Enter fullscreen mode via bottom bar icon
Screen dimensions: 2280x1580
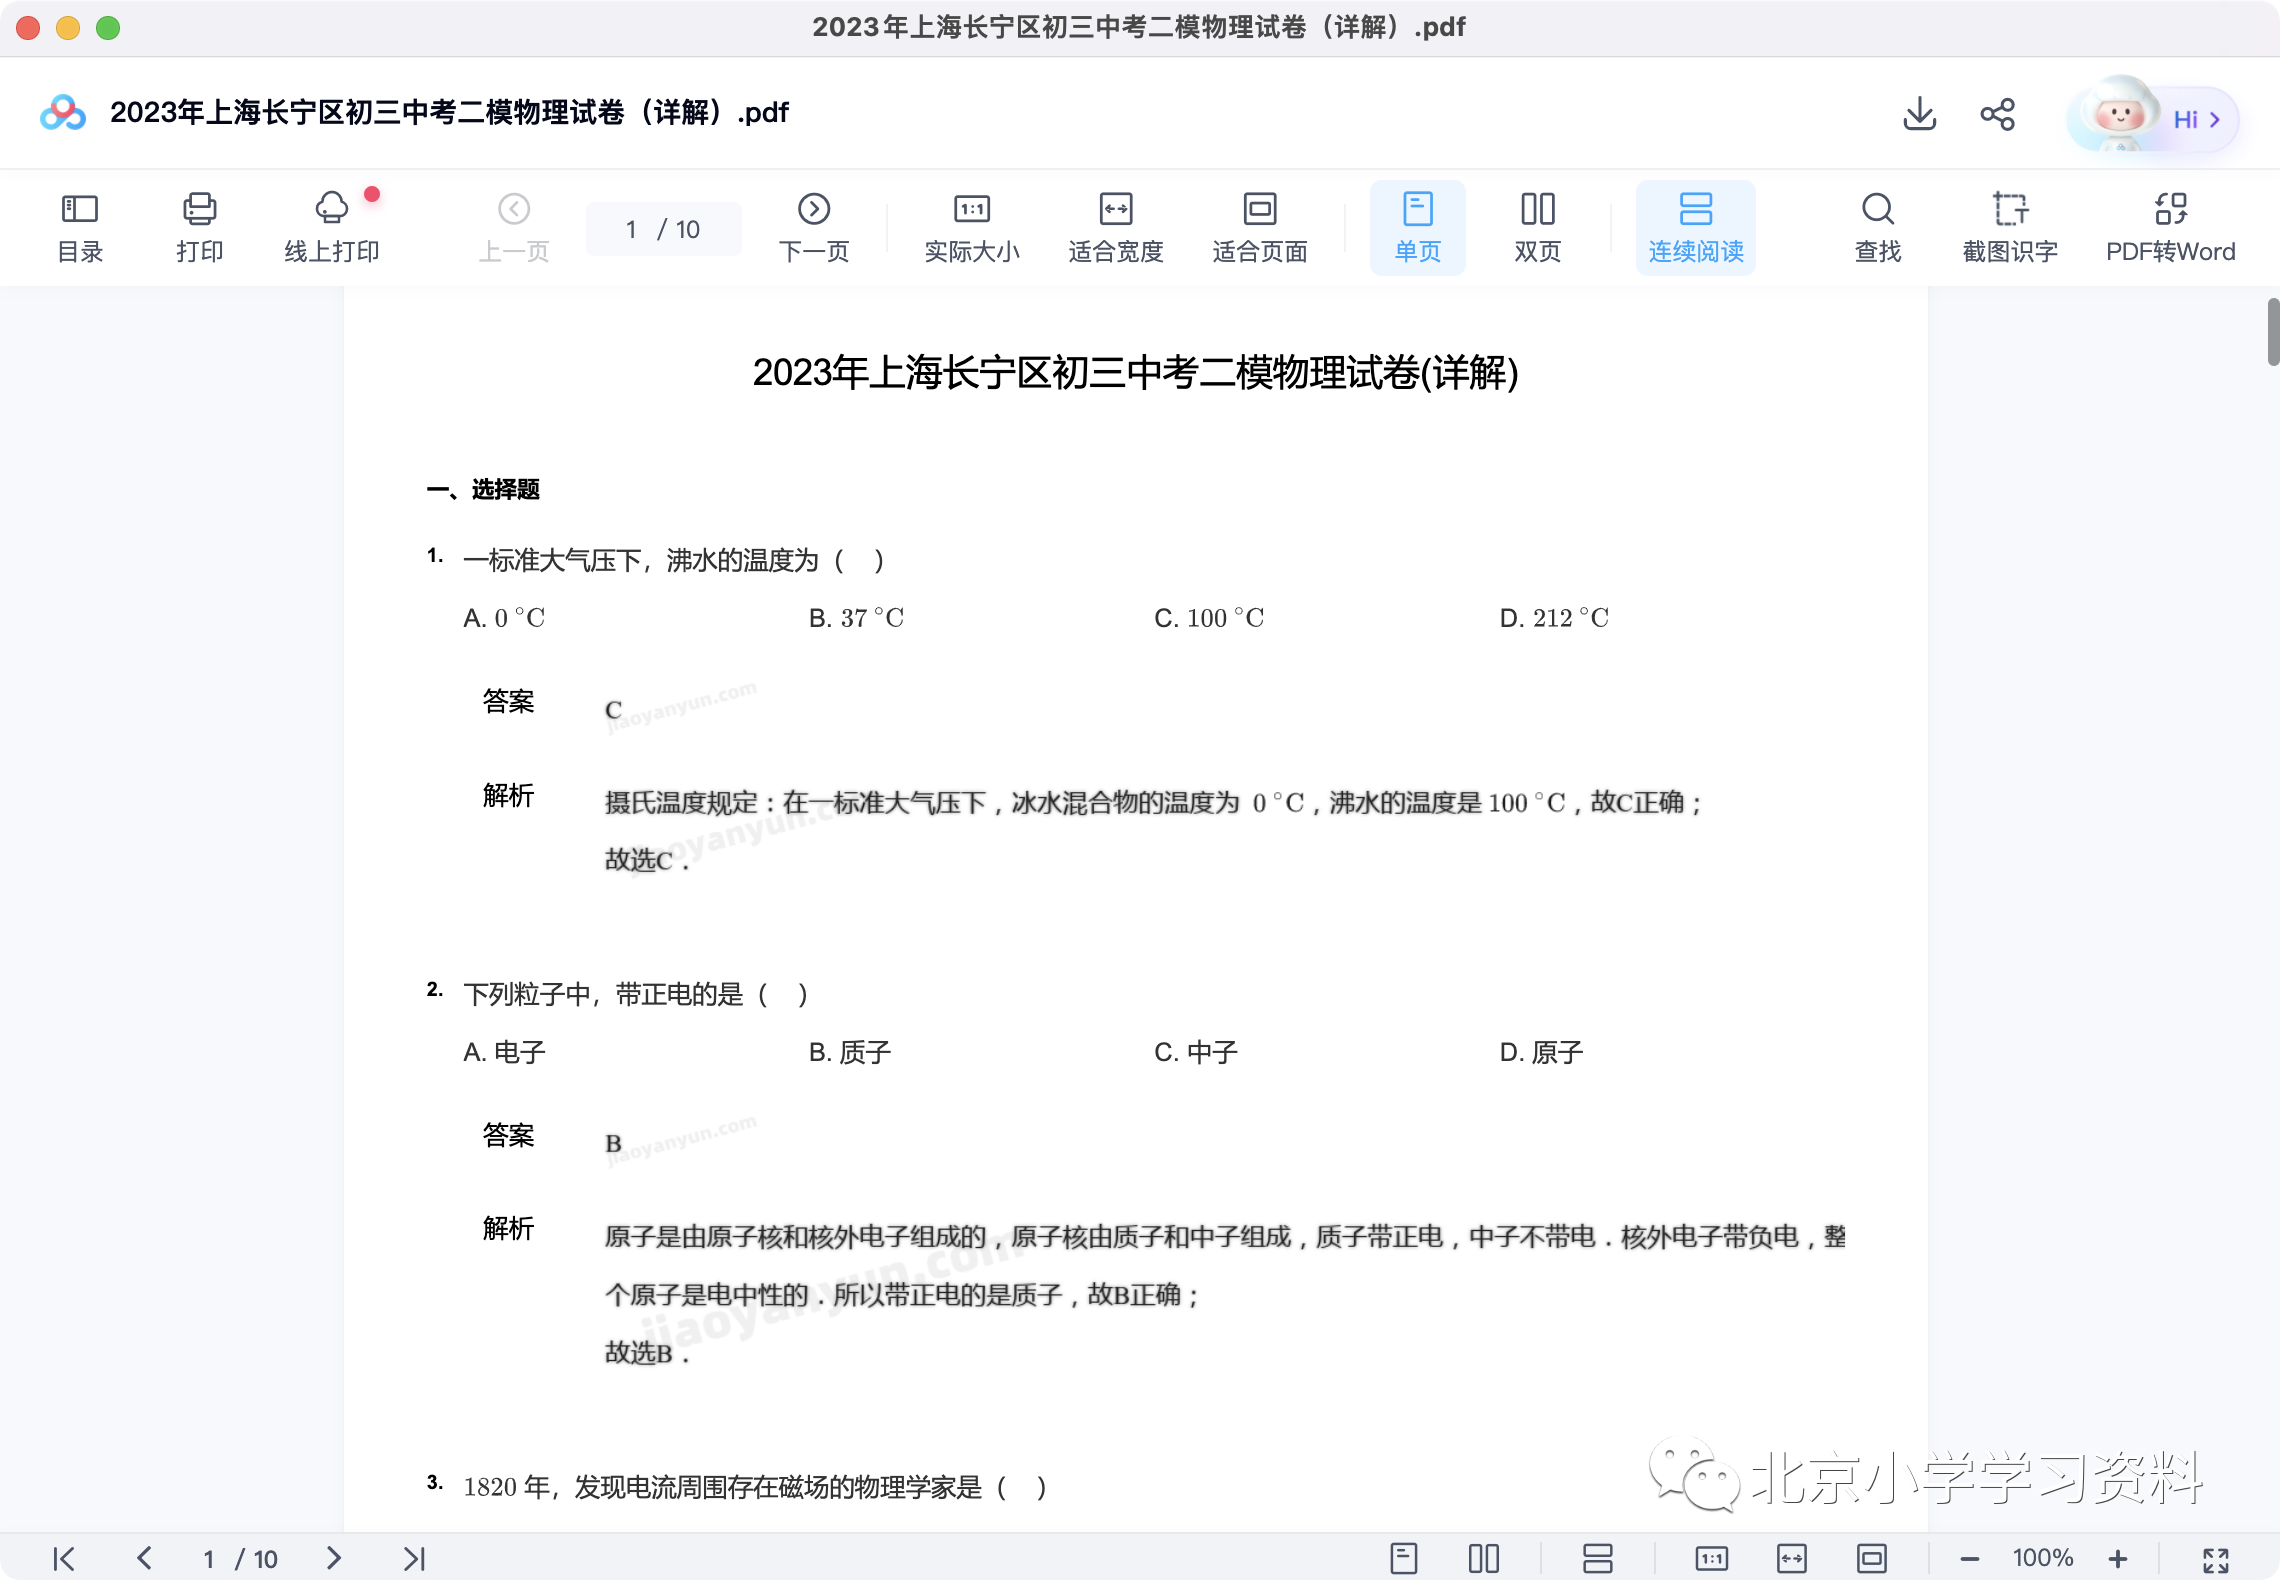click(x=2216, y=1559)
